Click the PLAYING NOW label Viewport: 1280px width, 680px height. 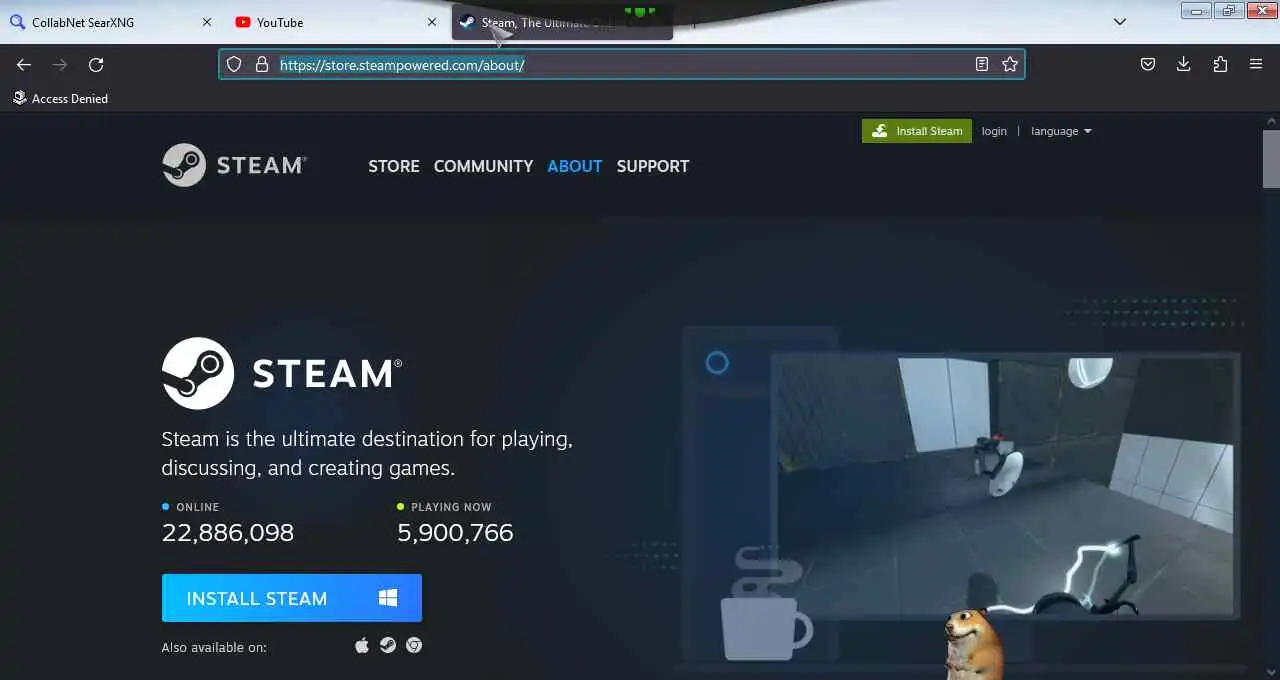[x=451, y=507]
